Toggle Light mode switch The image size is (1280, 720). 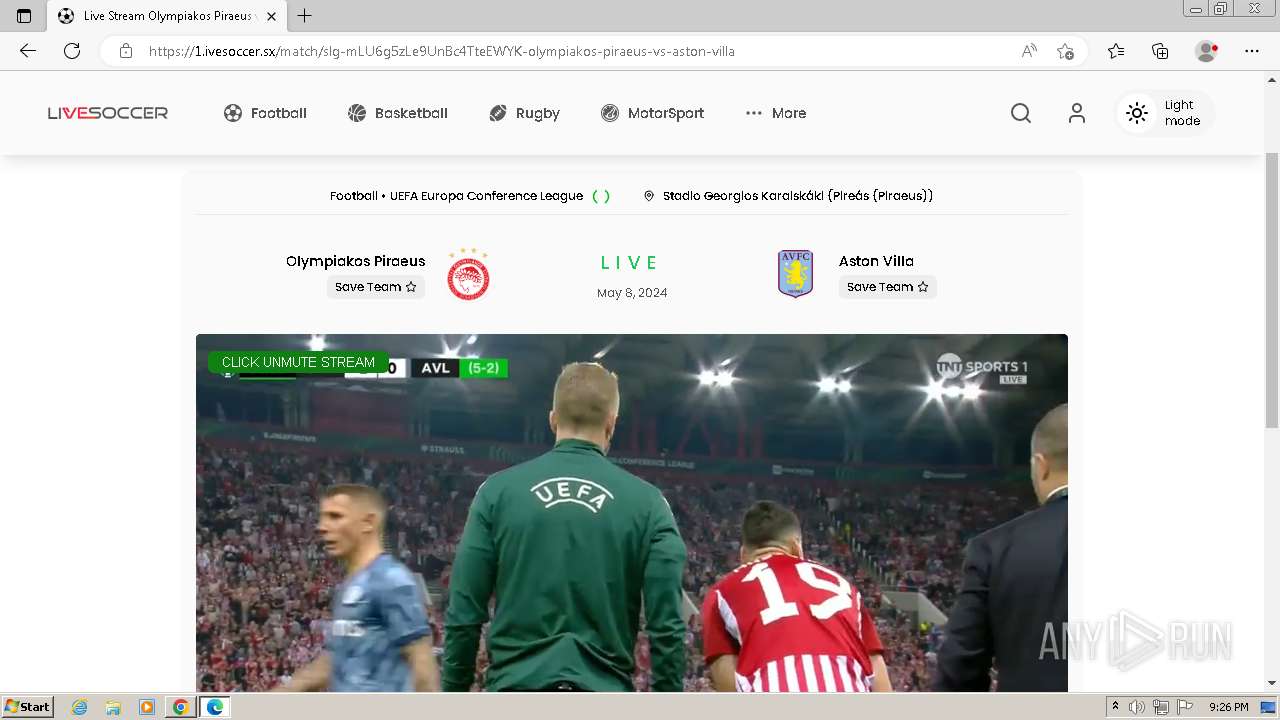point(1166,113)
